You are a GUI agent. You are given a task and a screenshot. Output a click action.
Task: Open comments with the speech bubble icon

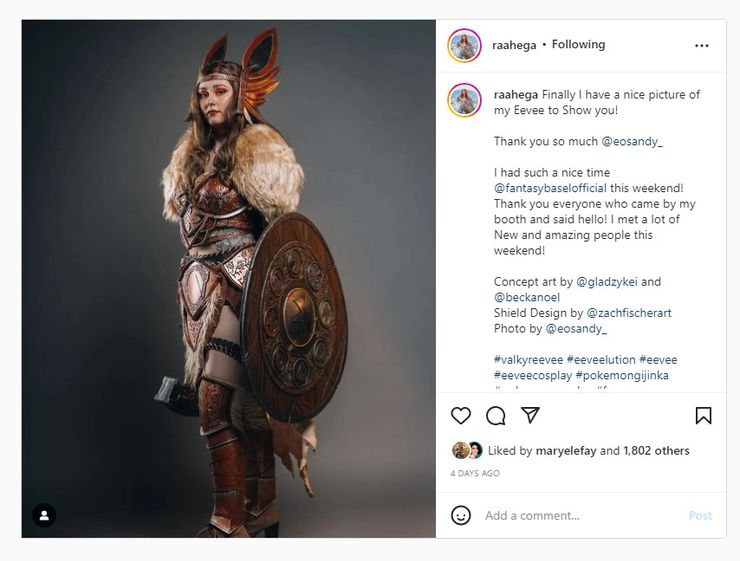495,416
